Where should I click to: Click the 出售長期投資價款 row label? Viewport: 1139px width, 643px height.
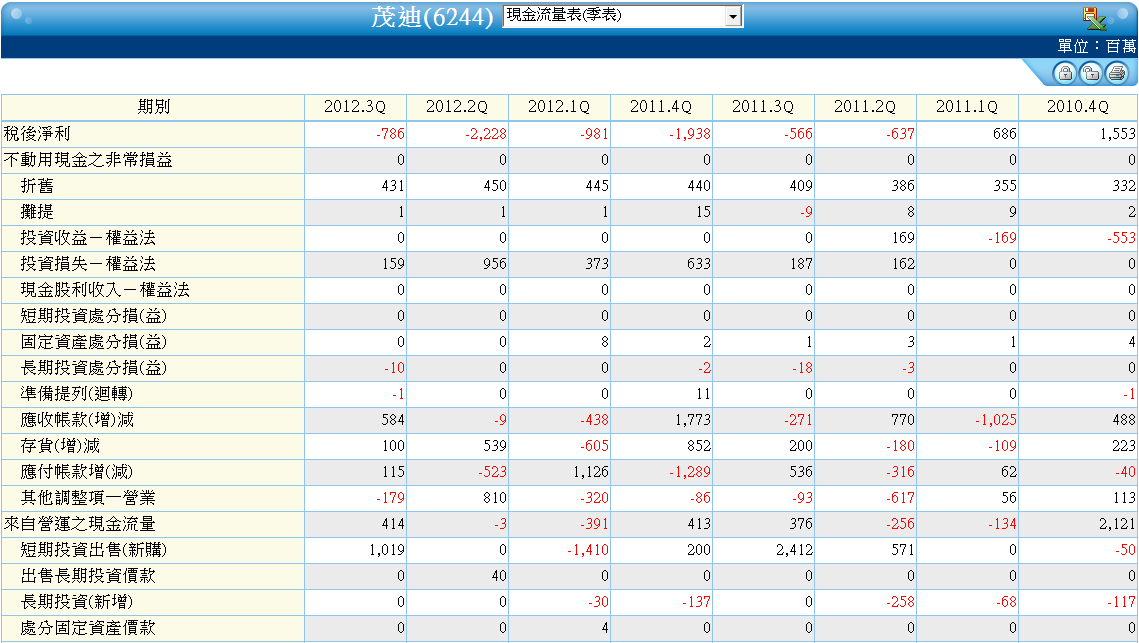click(x=88, y=576)
